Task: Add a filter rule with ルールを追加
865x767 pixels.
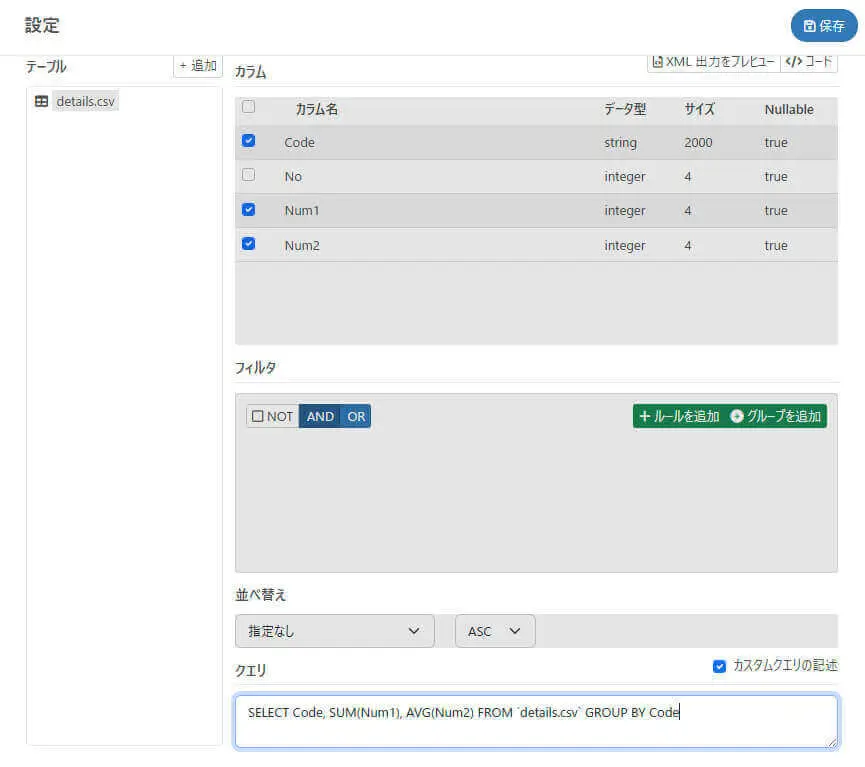Action: coord(679,416)
